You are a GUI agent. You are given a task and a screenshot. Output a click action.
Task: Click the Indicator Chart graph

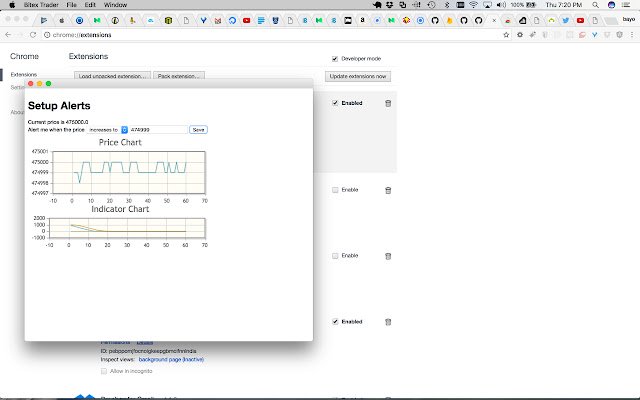tap(127, 228)
